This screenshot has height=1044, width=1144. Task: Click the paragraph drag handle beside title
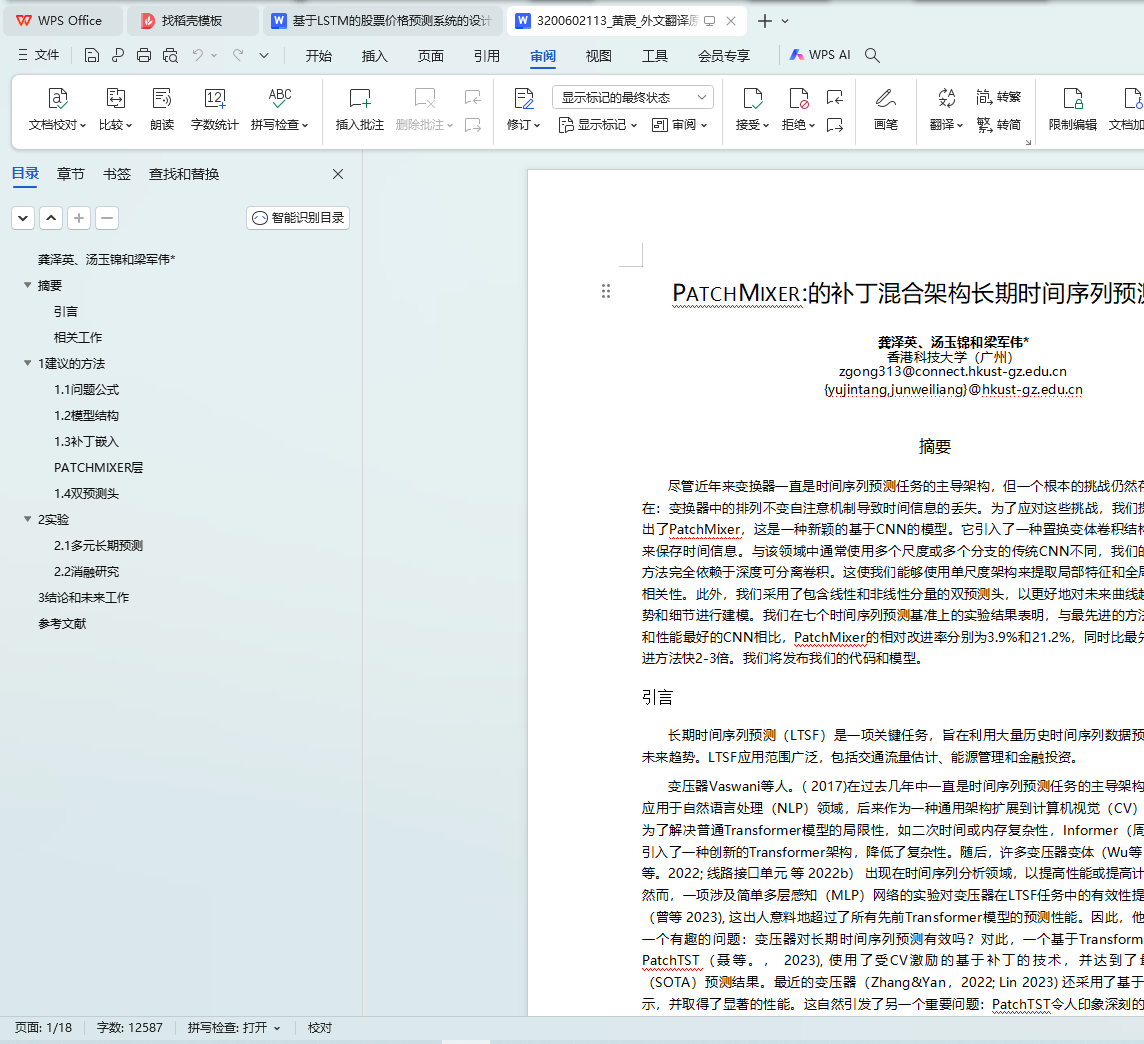pos(606,292)
